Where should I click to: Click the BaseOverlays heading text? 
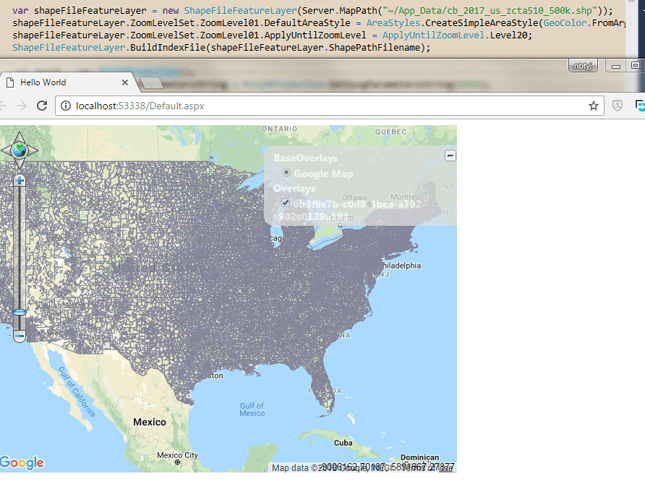[x=306, y=158]
